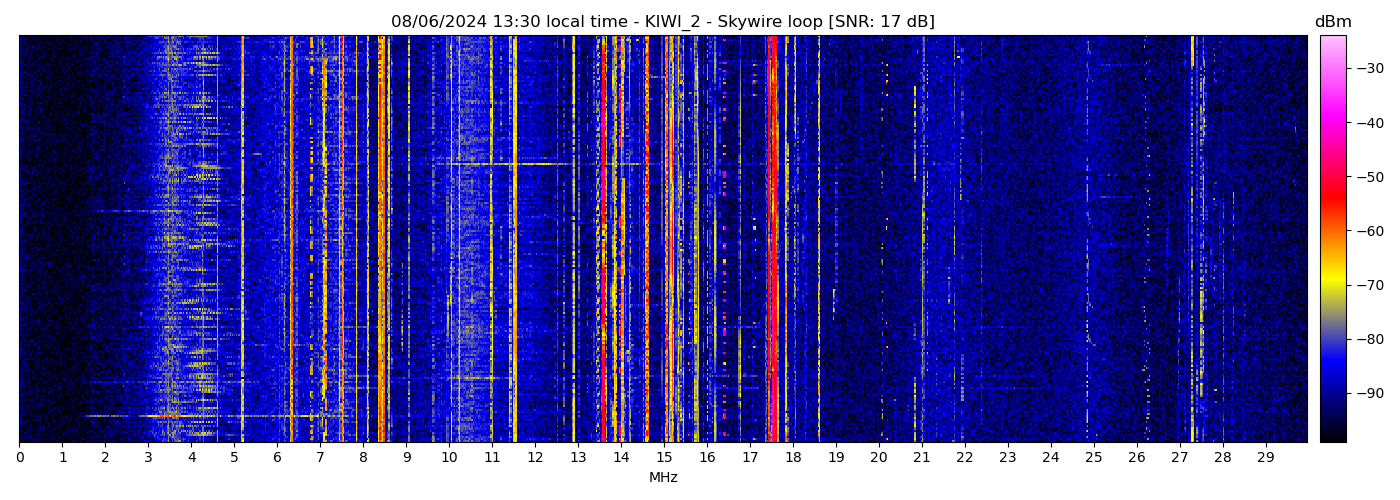Click the yellow vertical line at 5.2 MHz
The image size is (1400, 500).
pyautogui.click(x=243, y=240)
